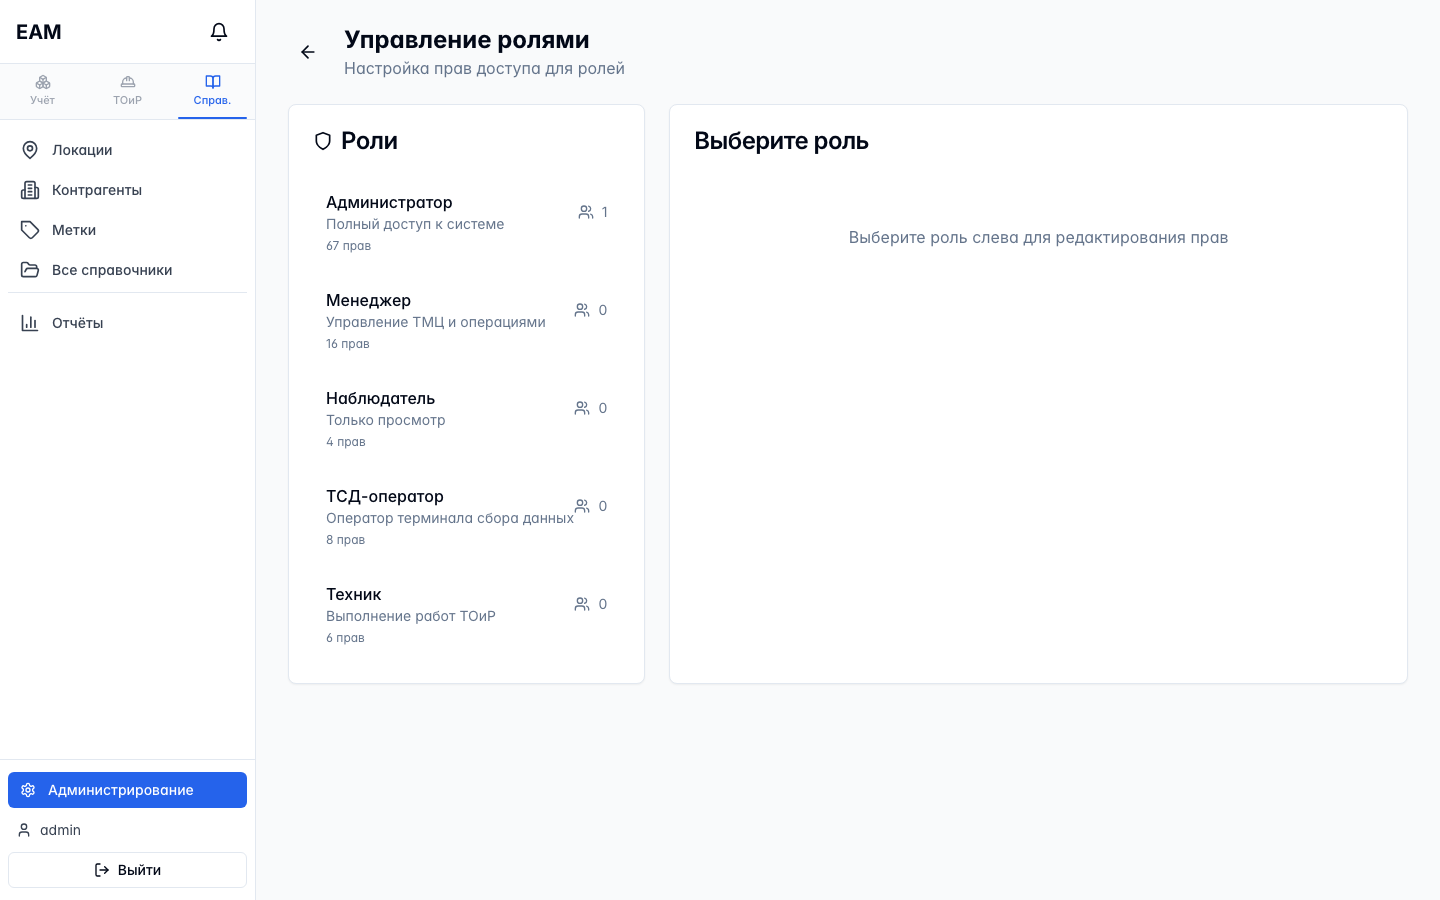The height and width of the screenshot is (900, 1440).
Task: Click the '16 прав' label
Action: pyautogui.click(x=348, y=344)
